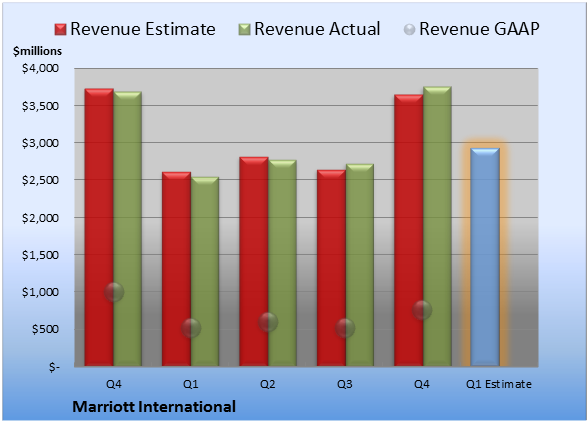Select the green actual bar for Q1

pos(205,272)
